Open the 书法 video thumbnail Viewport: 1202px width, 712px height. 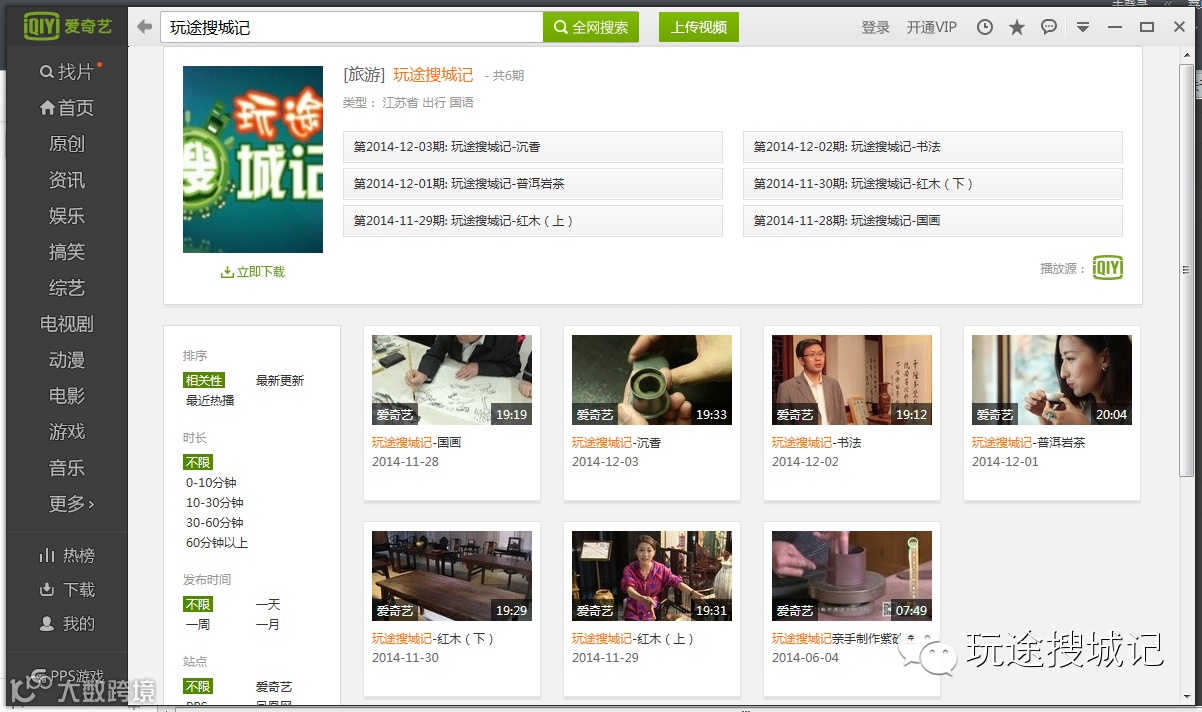[852, 380]
